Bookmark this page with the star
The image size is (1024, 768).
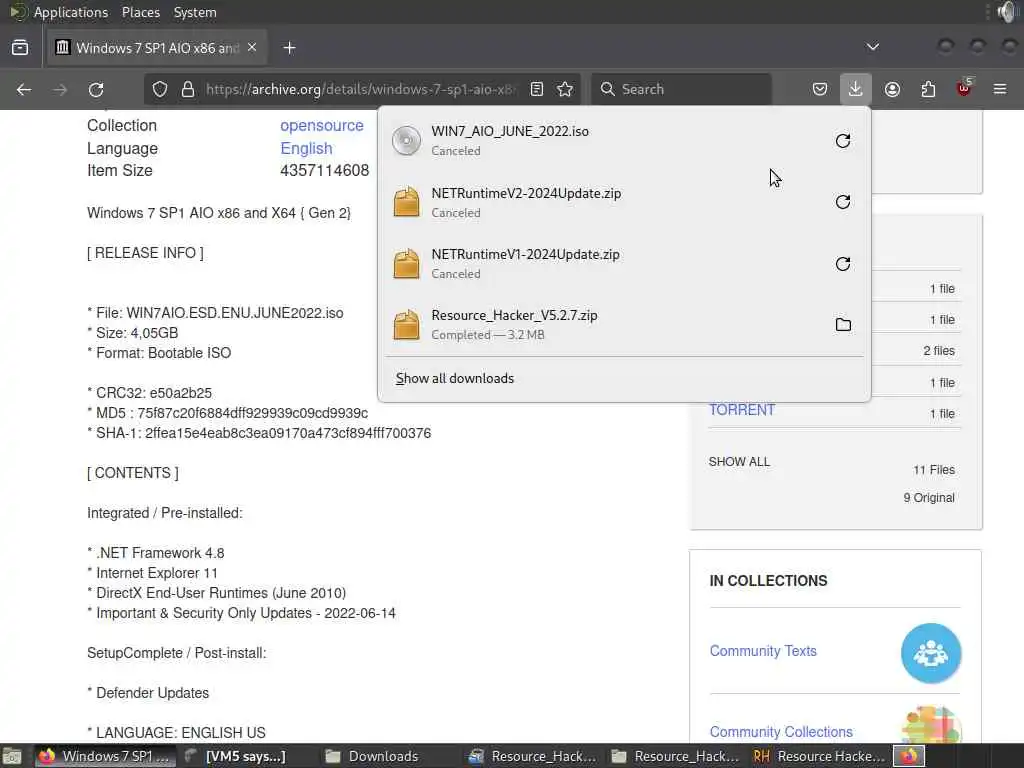pyautogui.click(x=565, y=89)
